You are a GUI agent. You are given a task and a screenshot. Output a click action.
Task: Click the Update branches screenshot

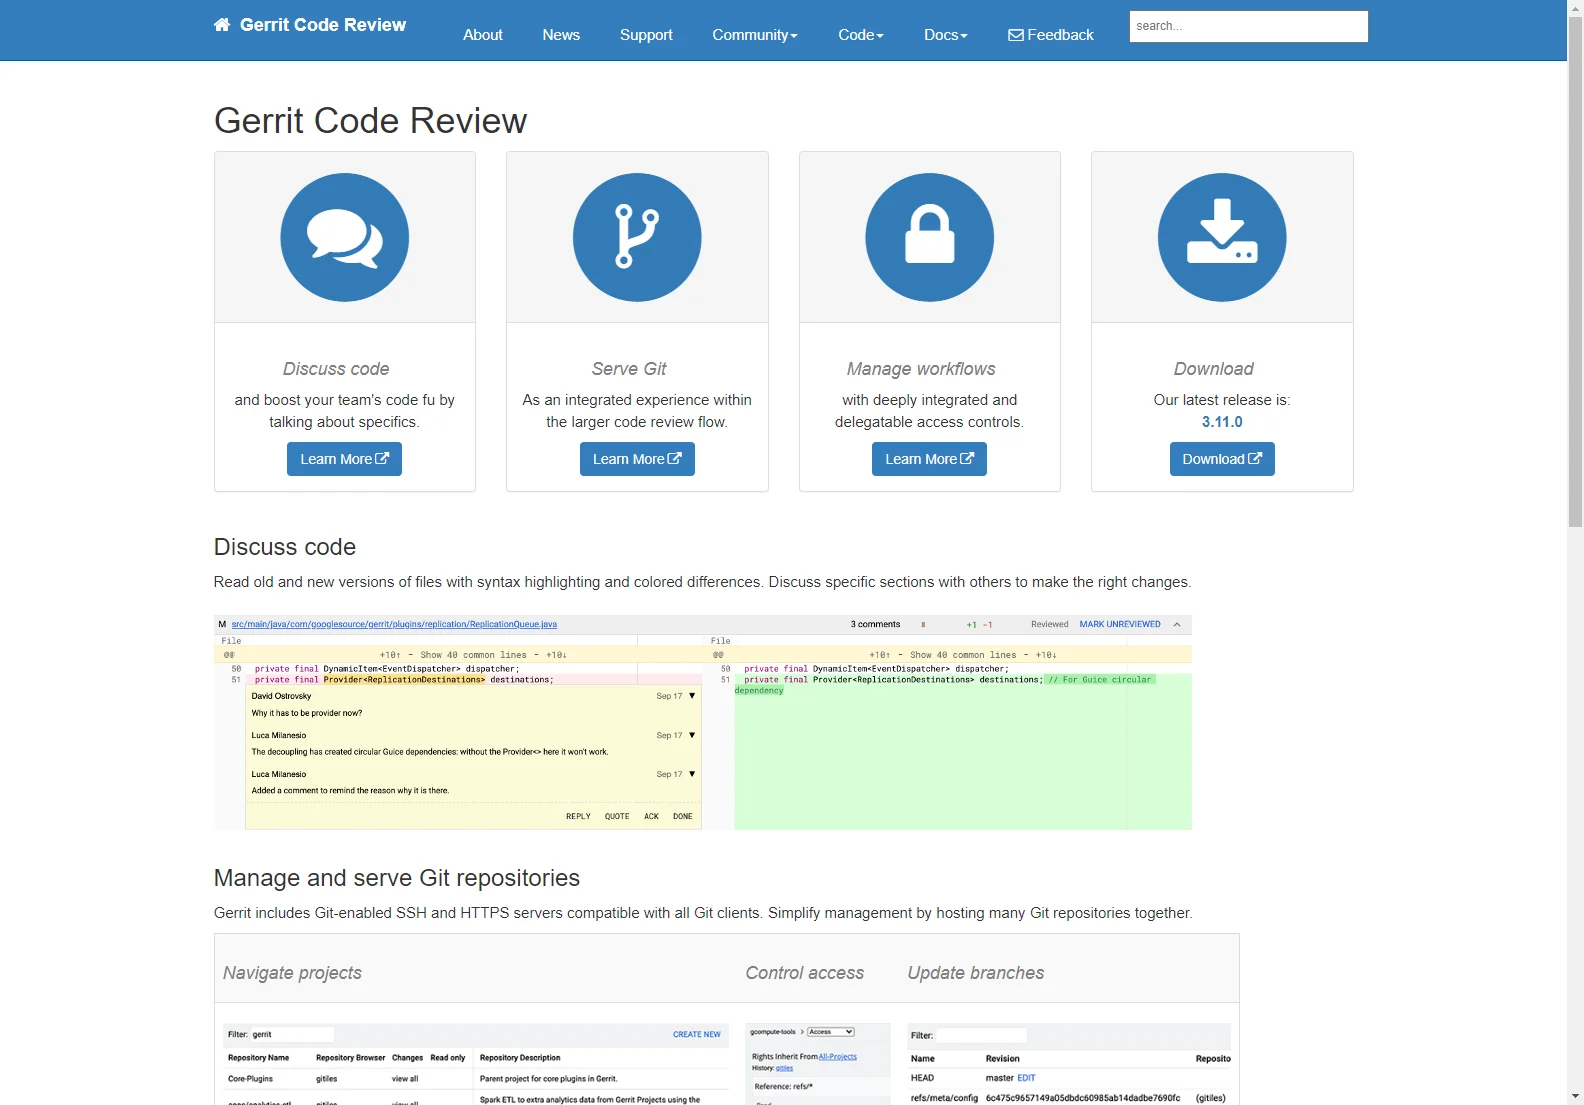click(x=1069, y=1063)
